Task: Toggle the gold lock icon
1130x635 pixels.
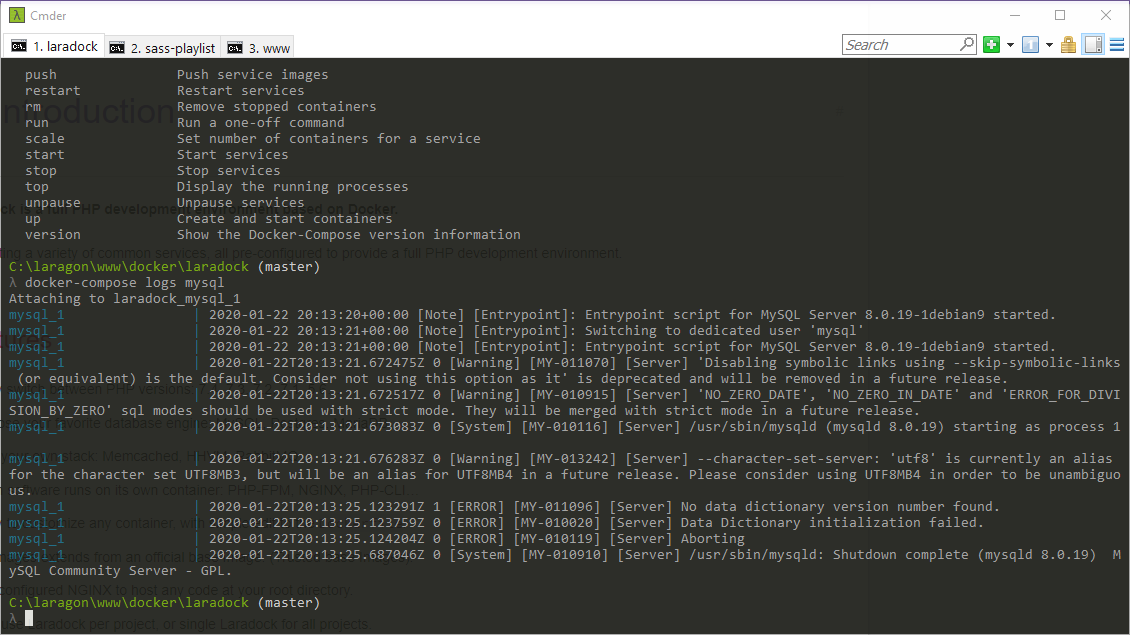Action: [1068, 45]
